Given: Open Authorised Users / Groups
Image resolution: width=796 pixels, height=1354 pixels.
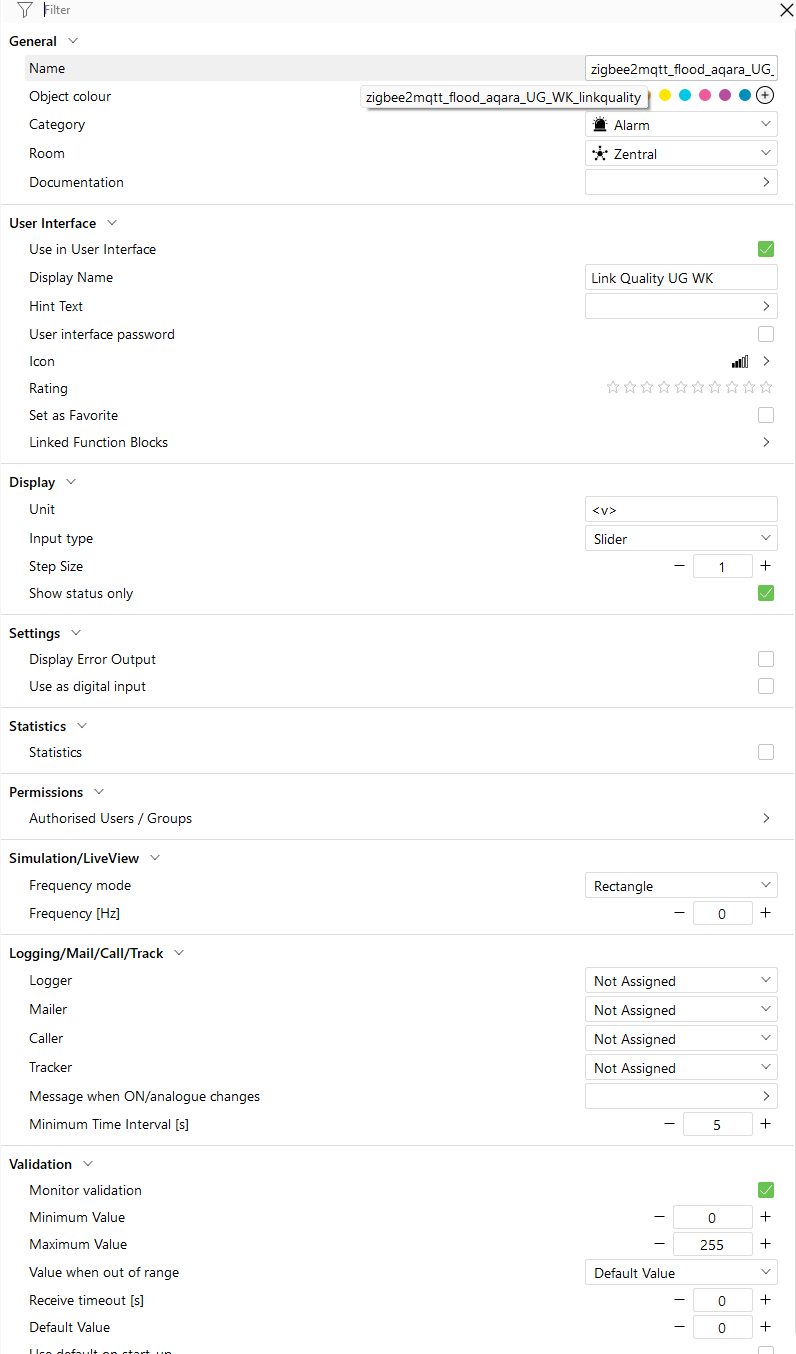Looking at the screenshot, I should coord(766,818).
